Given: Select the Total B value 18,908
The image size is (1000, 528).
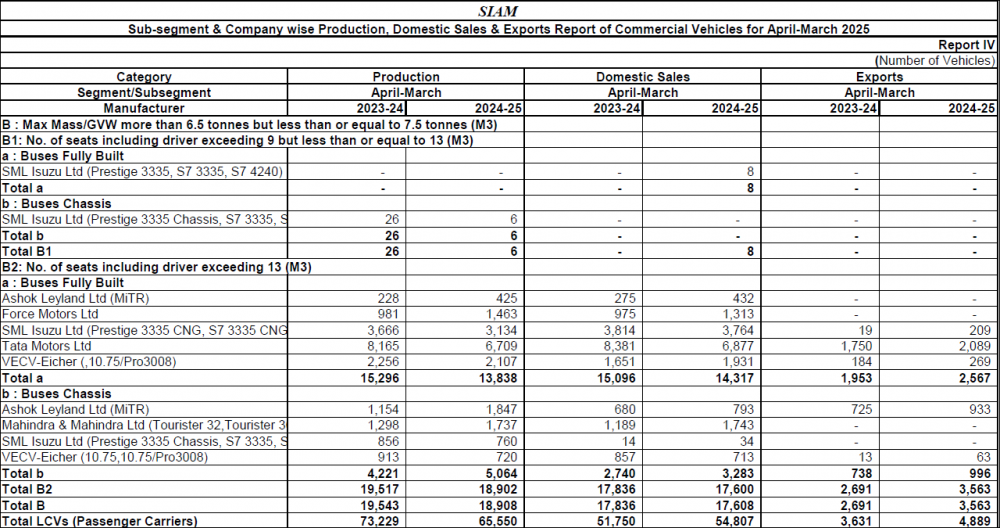Looking at the screenshot, I should [x=498, y=505].
